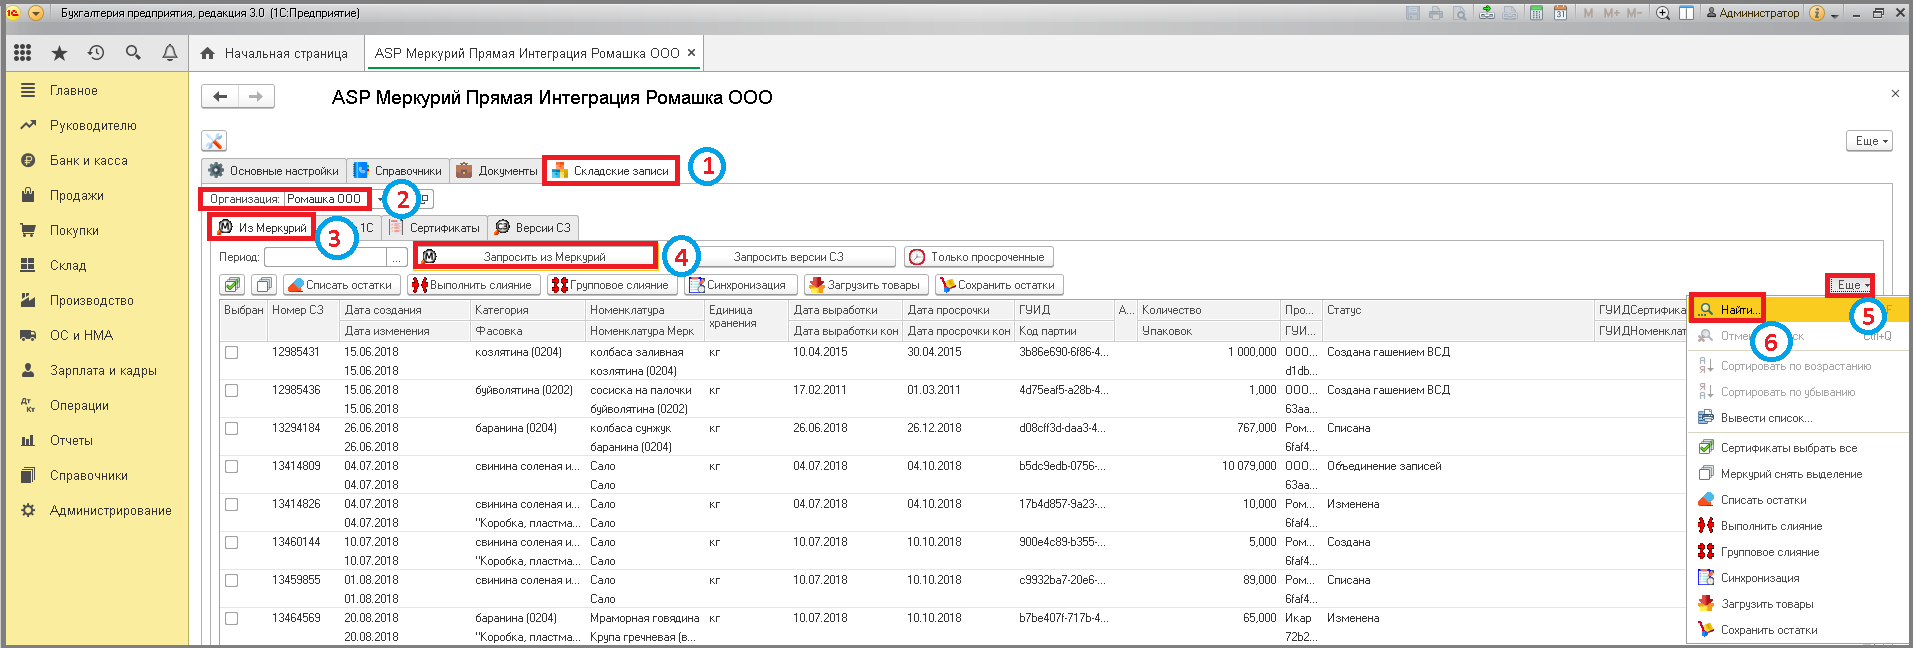Click the get link icon in title bar
Screen dimensions: 1913x648
[1487, 13]
